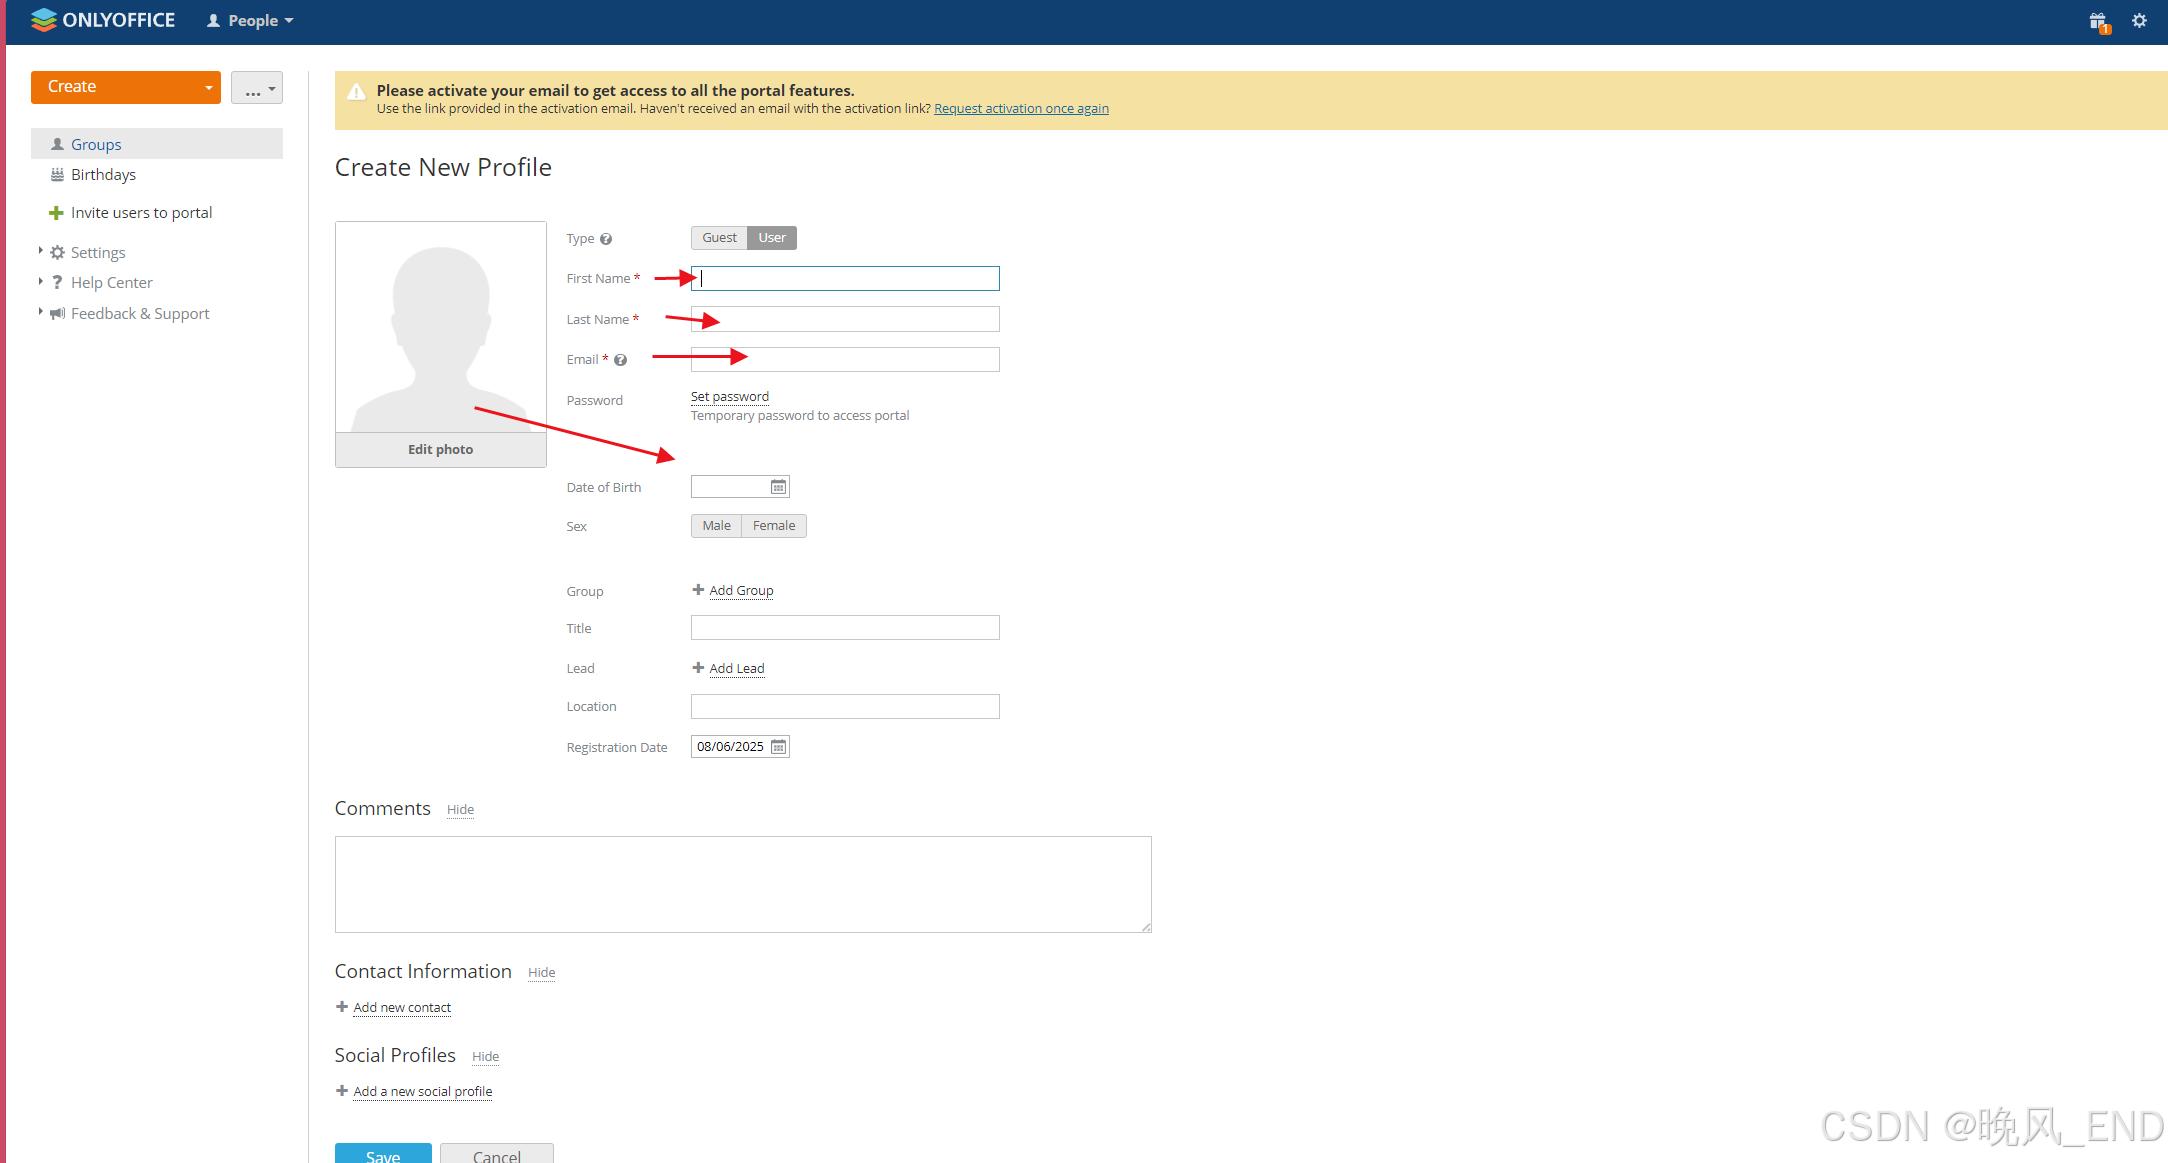This screenshot has width=2168, height=1163.
Task: Click the Type help question icon
Action: click(606, 239)
